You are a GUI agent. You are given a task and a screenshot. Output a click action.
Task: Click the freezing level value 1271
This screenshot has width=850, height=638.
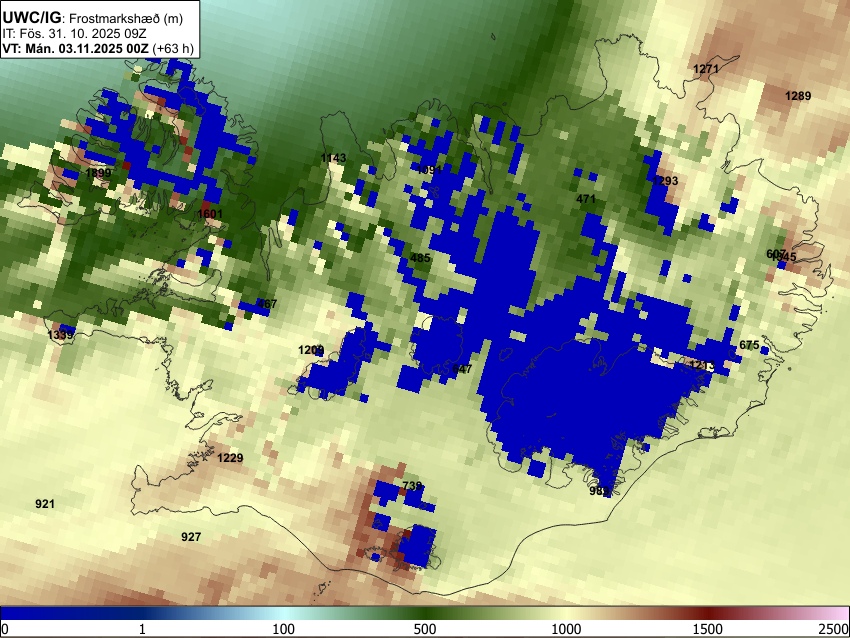coord(706,69)
